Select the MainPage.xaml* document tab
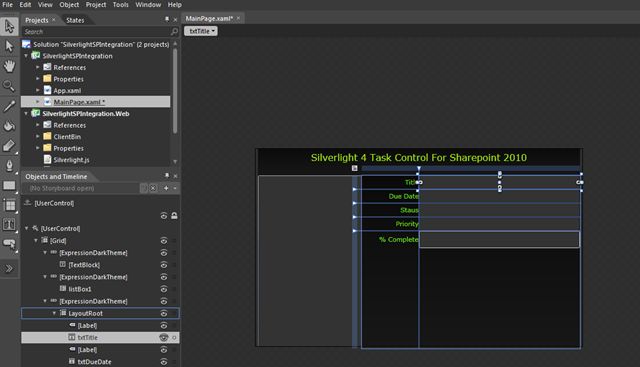Screen dimensions: 640x367 coord(209,18)
